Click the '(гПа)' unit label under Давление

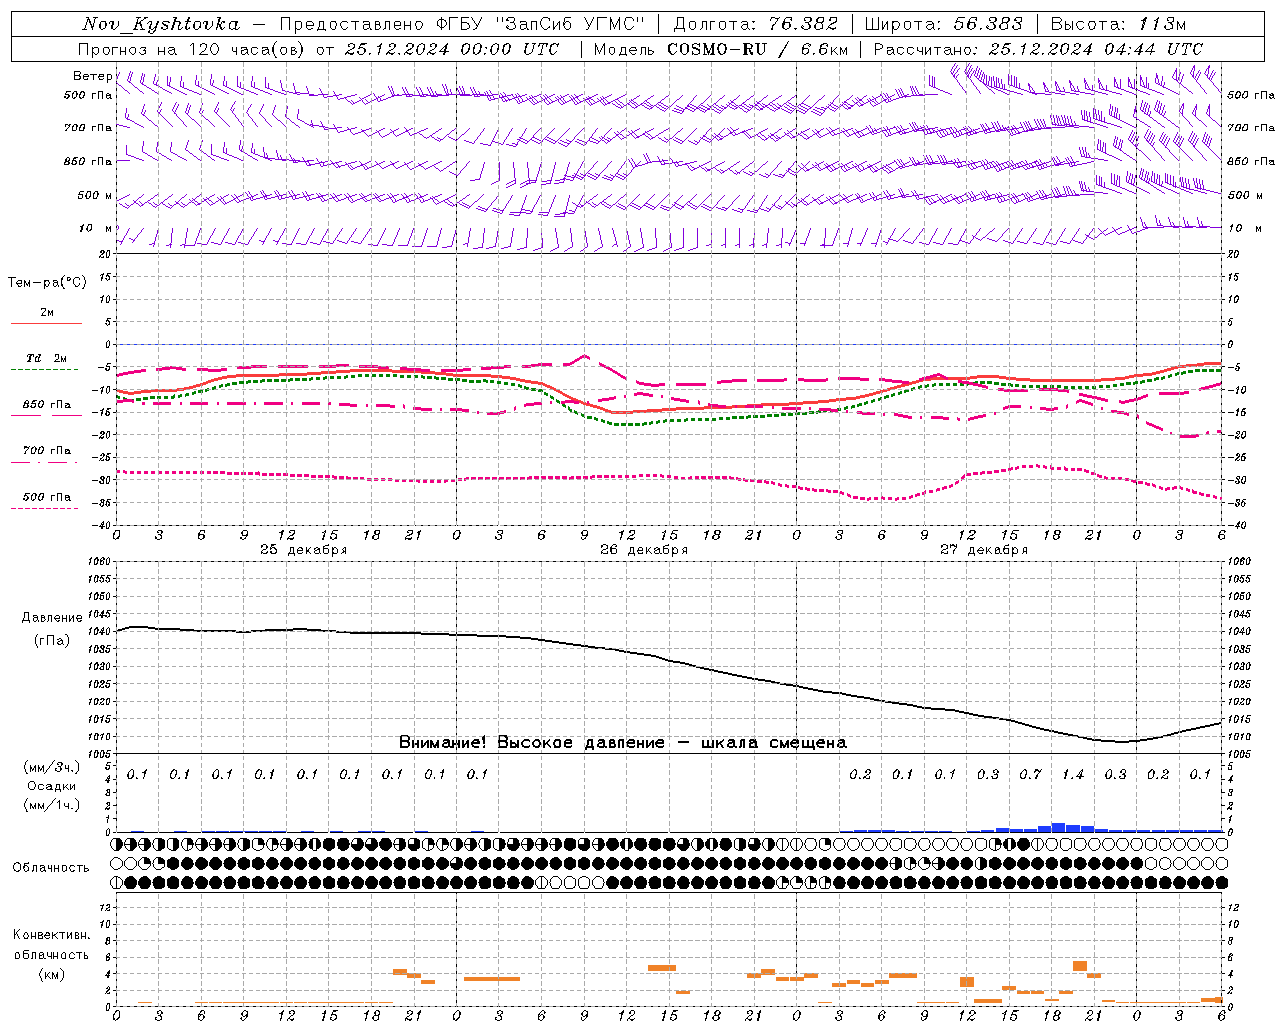pos(52,641)
